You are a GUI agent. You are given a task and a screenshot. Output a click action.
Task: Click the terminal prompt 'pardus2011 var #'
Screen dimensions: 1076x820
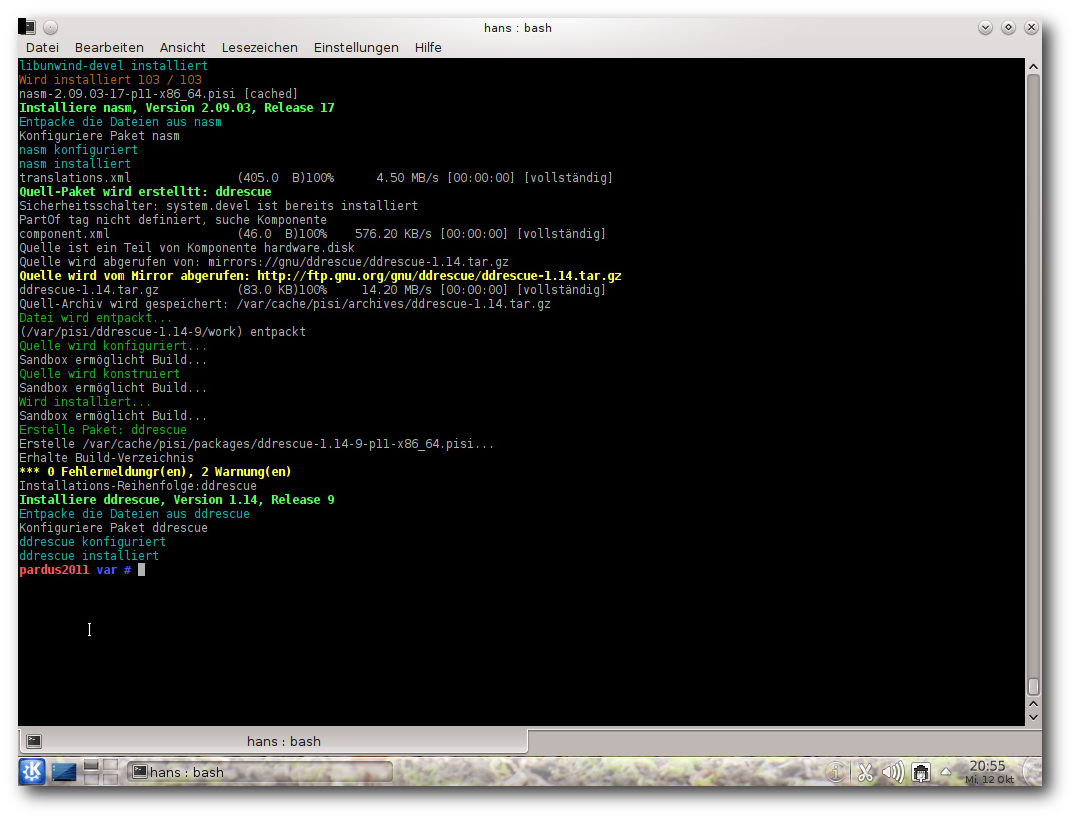[75, 570]
